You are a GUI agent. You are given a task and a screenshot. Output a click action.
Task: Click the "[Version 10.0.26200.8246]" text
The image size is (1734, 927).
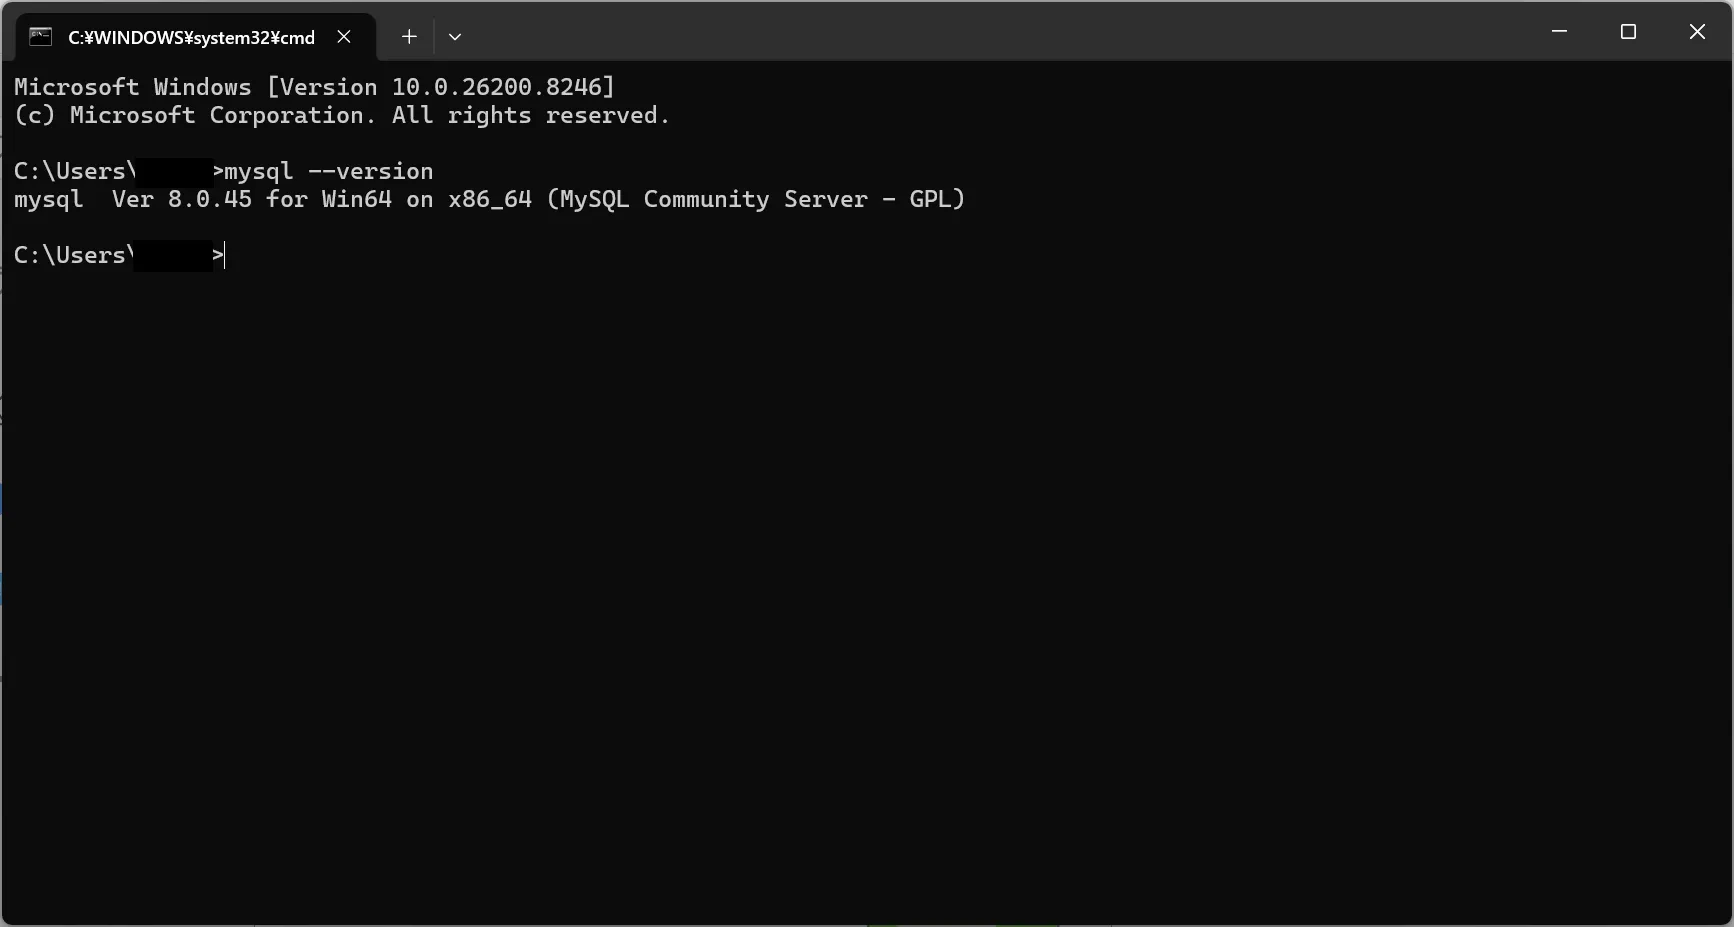coord(441,88)
